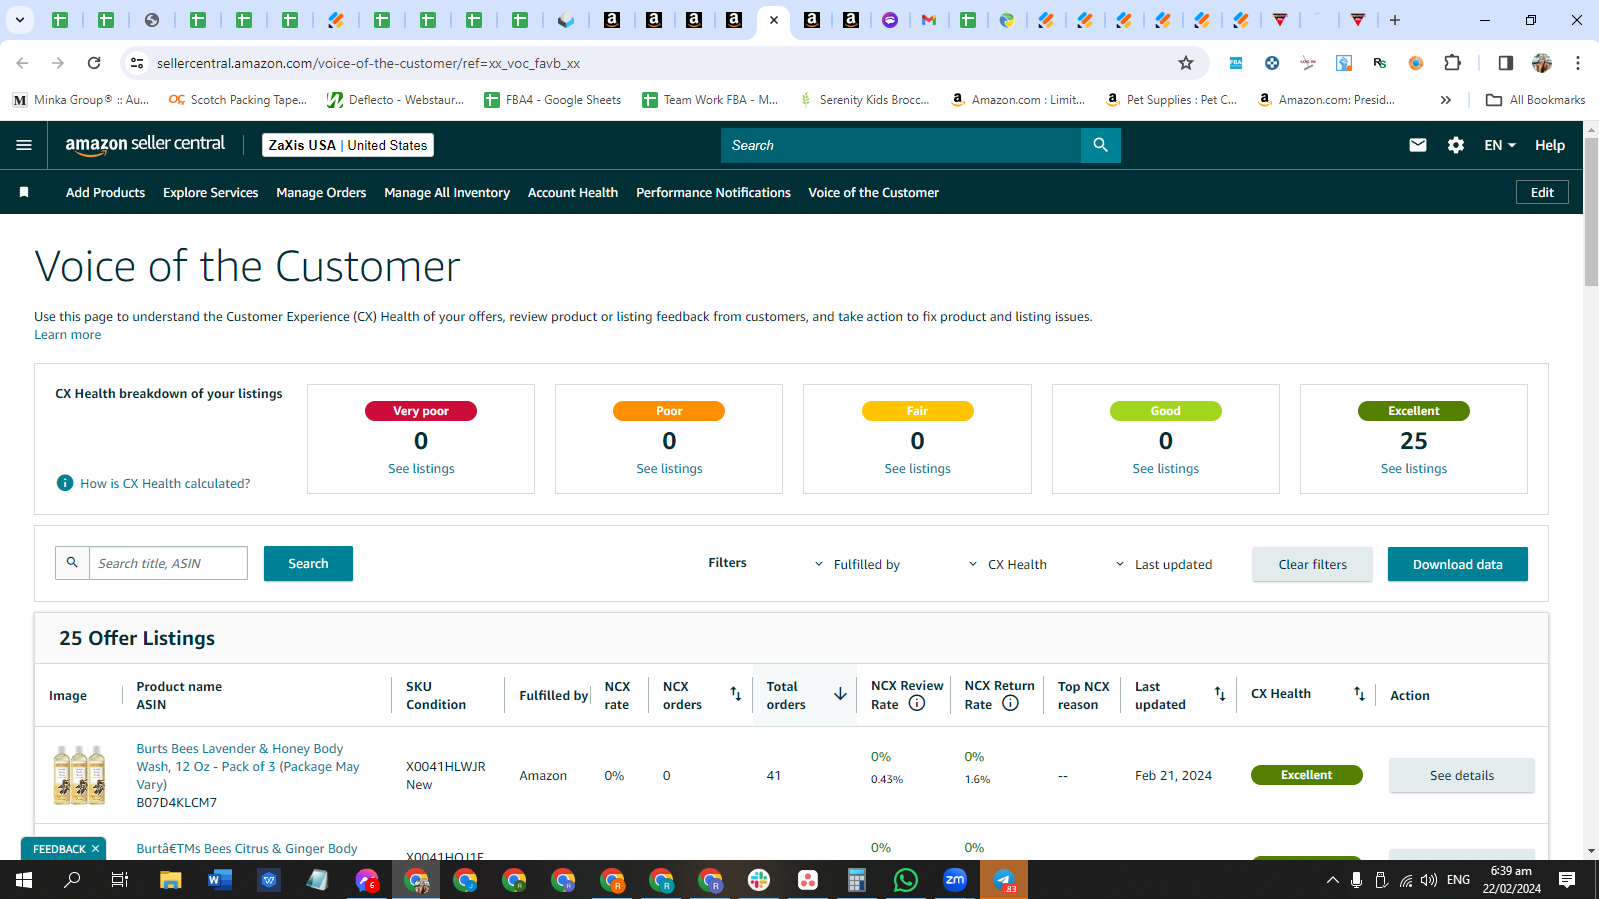This screenshot has width=1599, height=899.
Task: Open Slack from the taskbar
Action: [759, 880]
